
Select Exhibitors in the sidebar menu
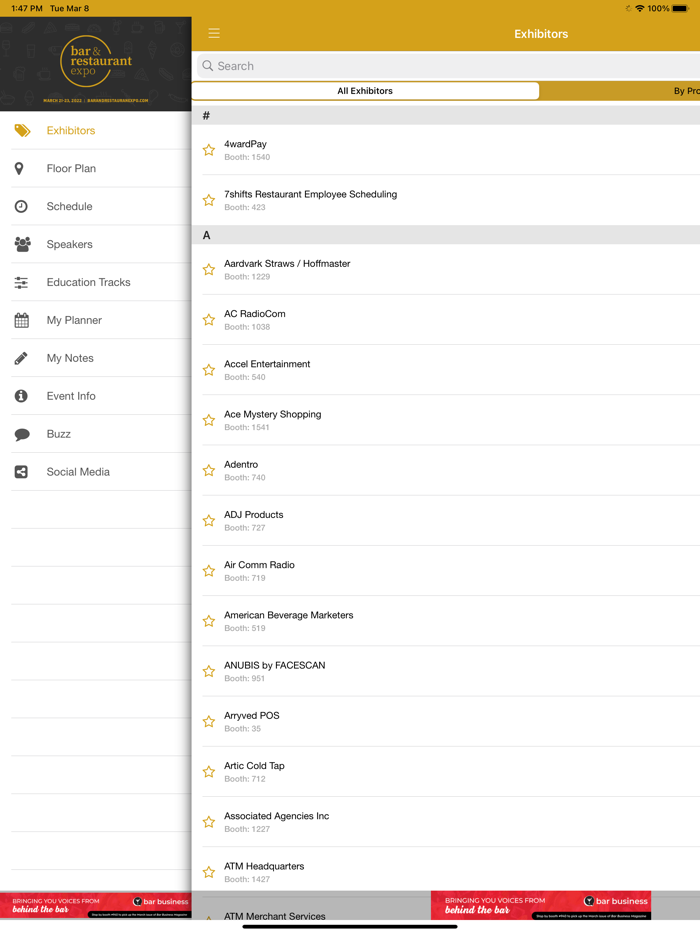coord(71,131)
